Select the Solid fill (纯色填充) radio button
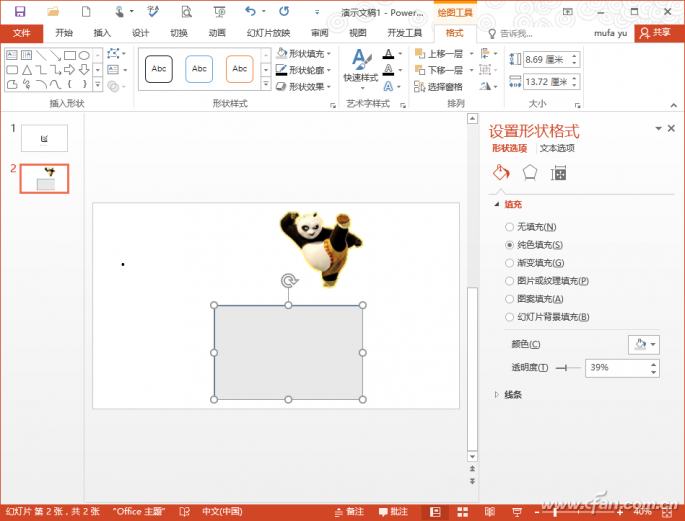 tap(509, 245)
